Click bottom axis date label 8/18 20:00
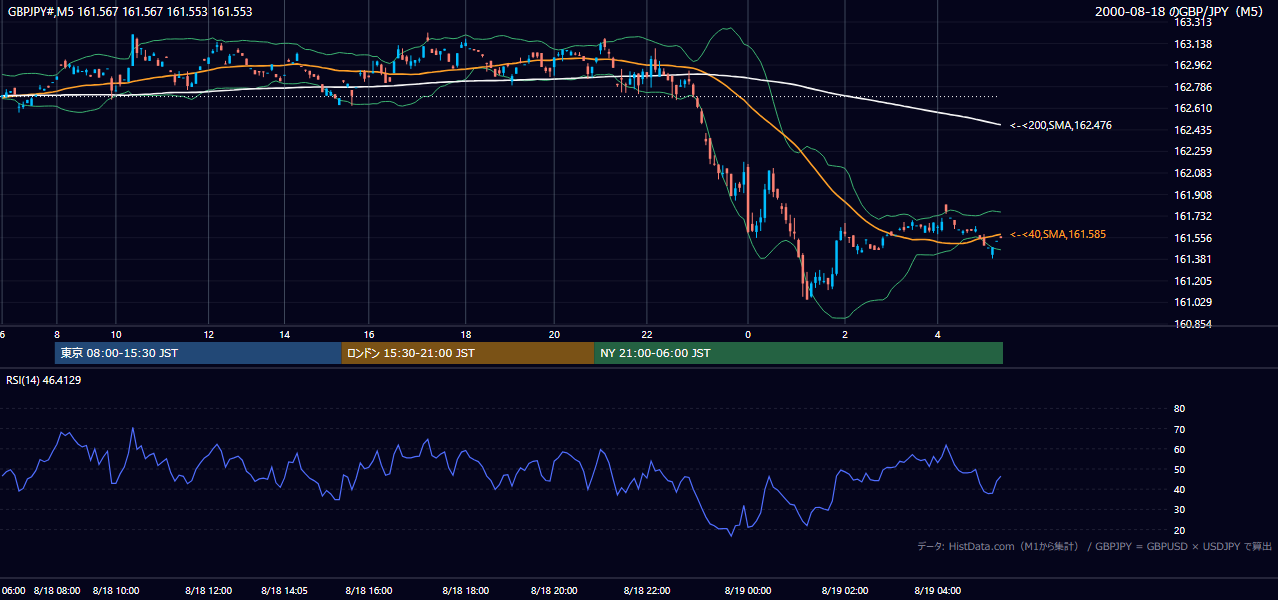1278x600 pixels. (x=554, y=591)
